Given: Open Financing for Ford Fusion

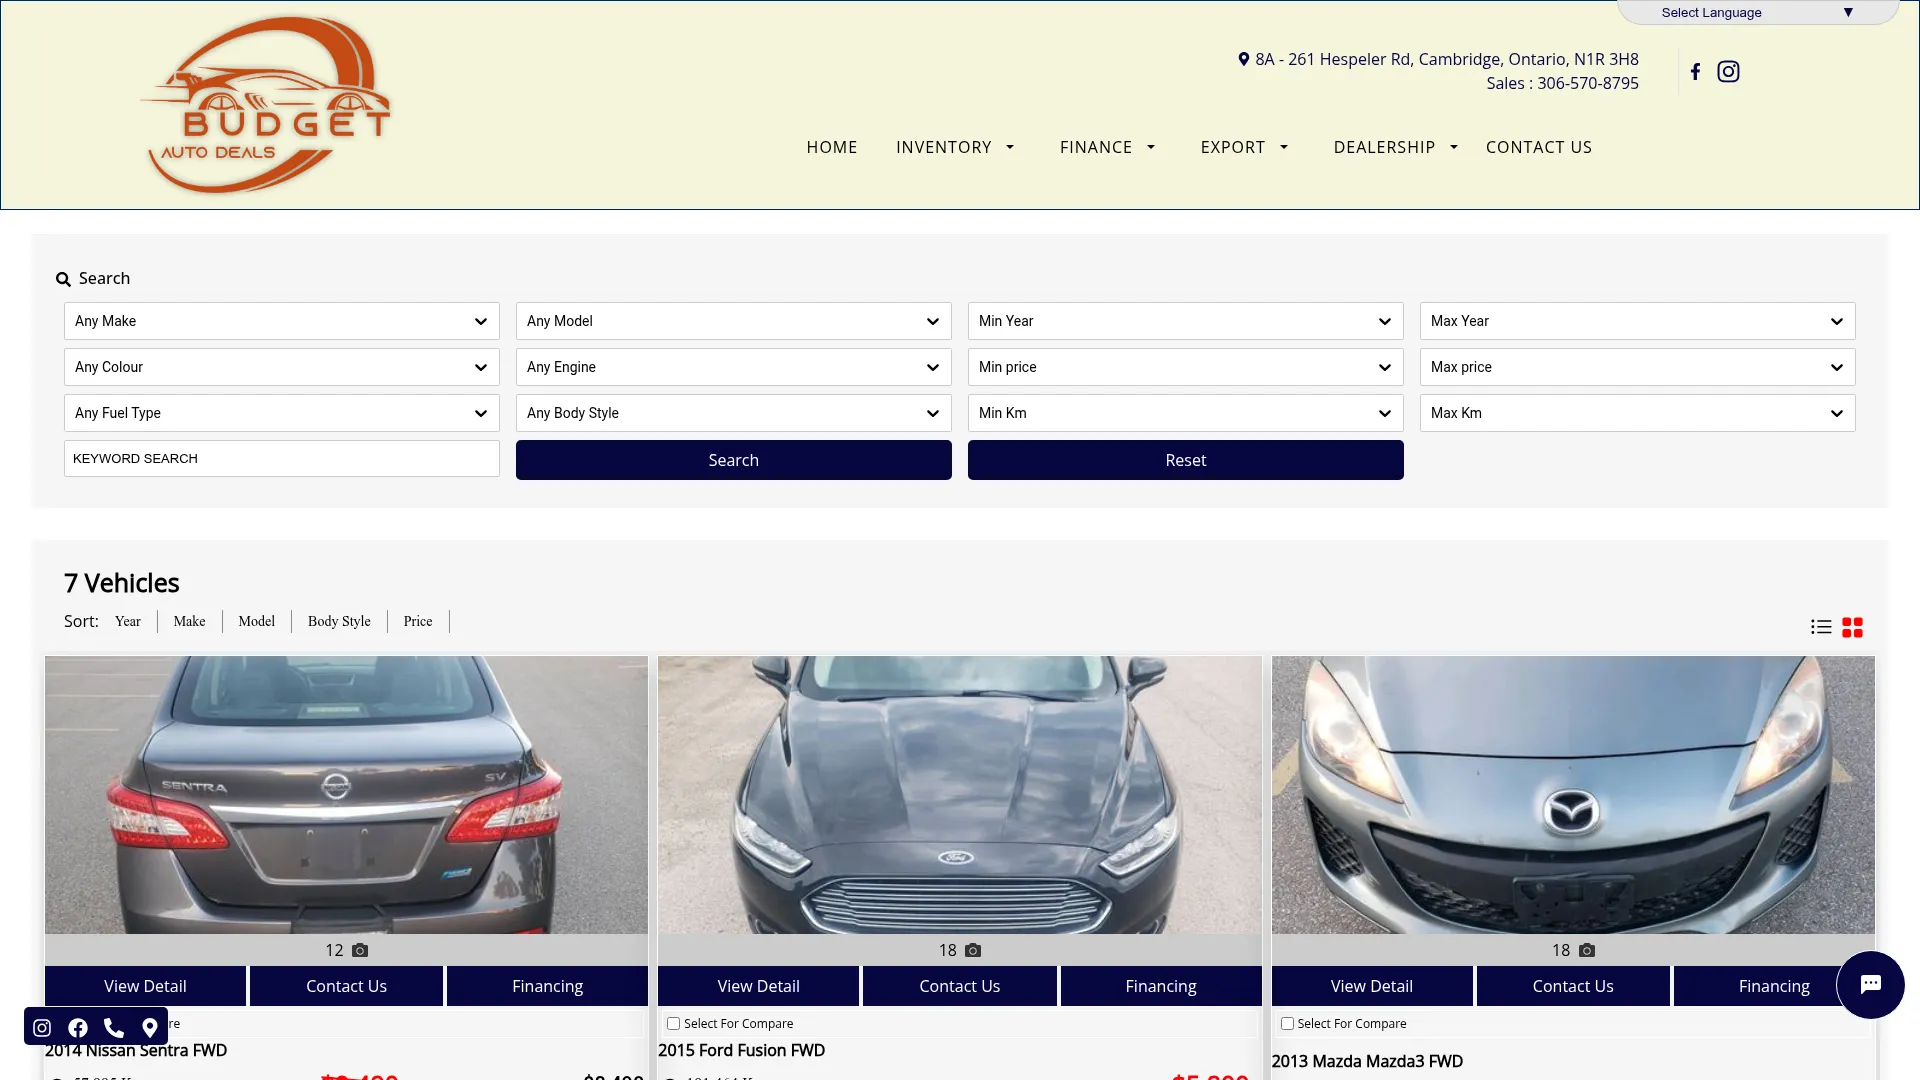Looking at the screenshot, I should pos(1161,986).
